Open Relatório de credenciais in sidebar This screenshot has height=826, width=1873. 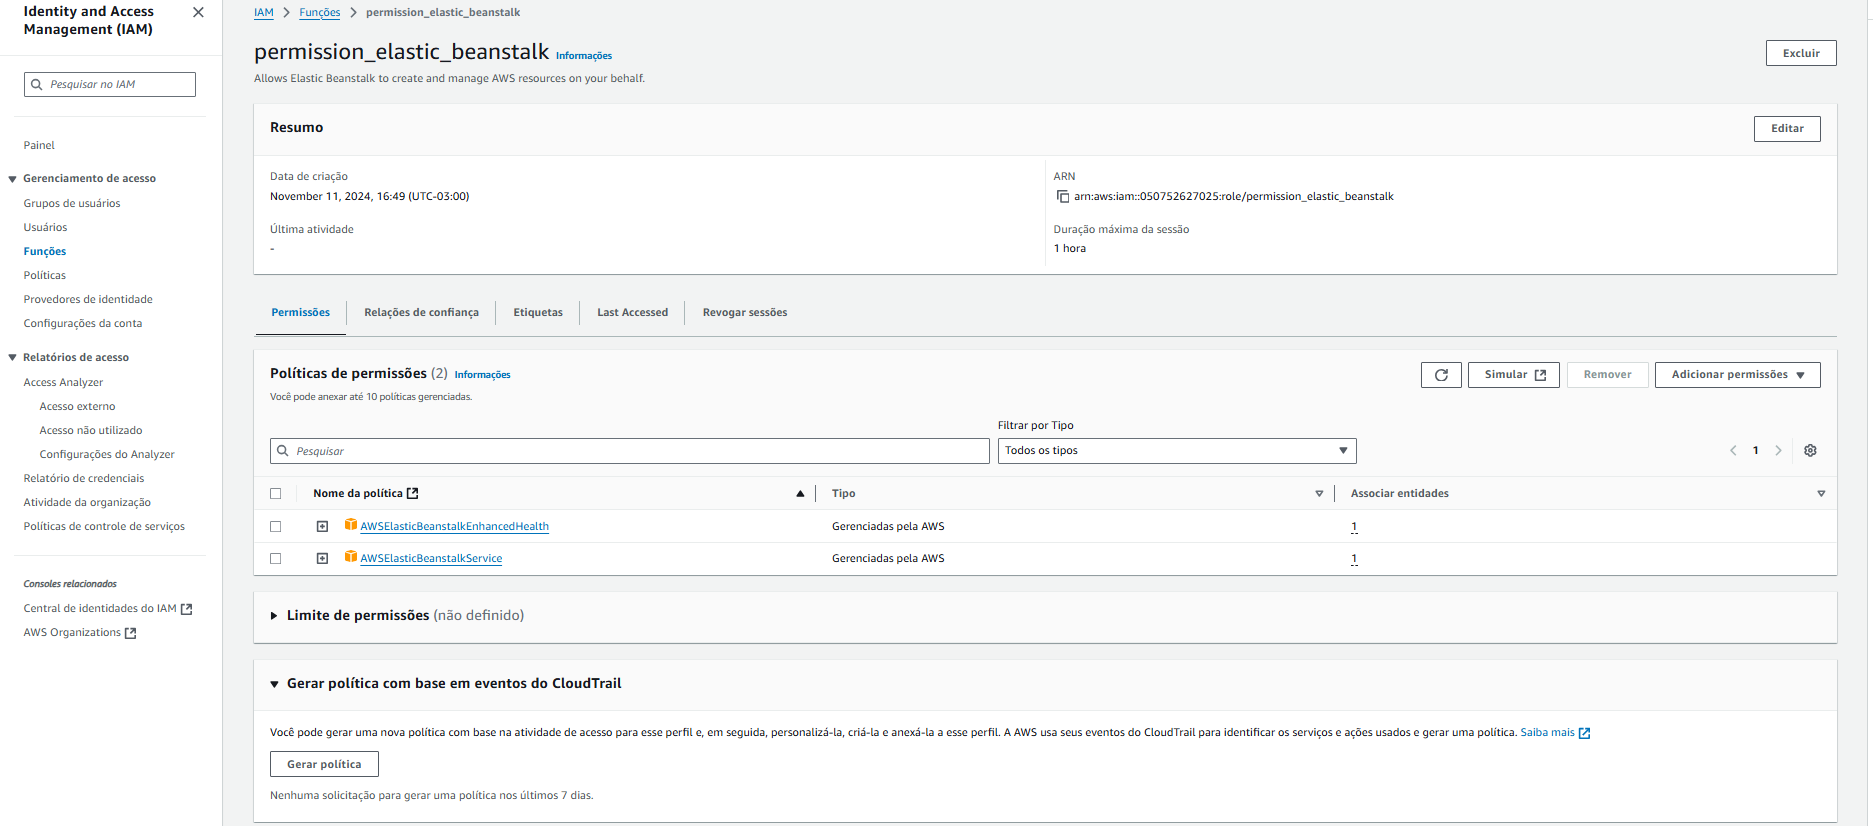pos(84,479)
